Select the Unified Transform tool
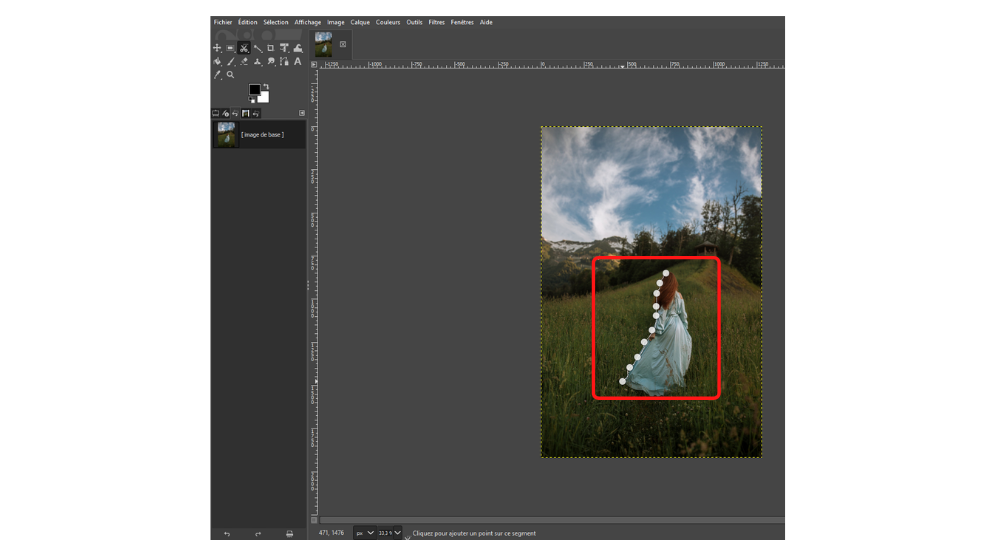 pyautogui.click(x=284, y=48)
